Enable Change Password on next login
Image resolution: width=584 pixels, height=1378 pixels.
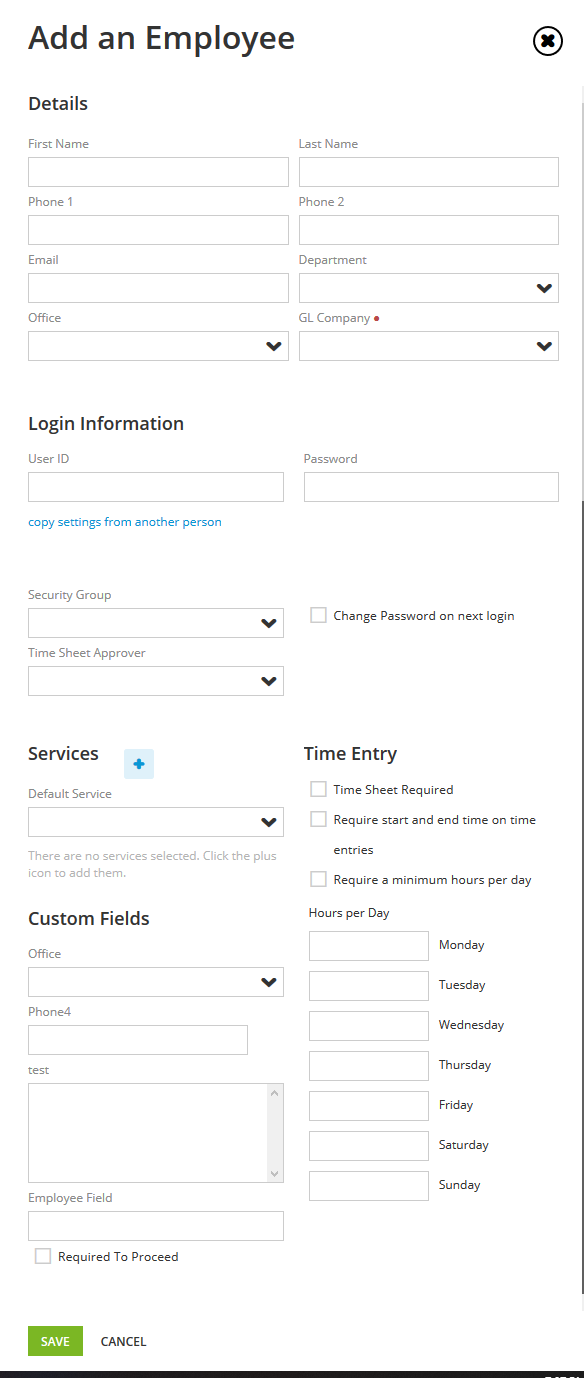[x=317, y=614]
